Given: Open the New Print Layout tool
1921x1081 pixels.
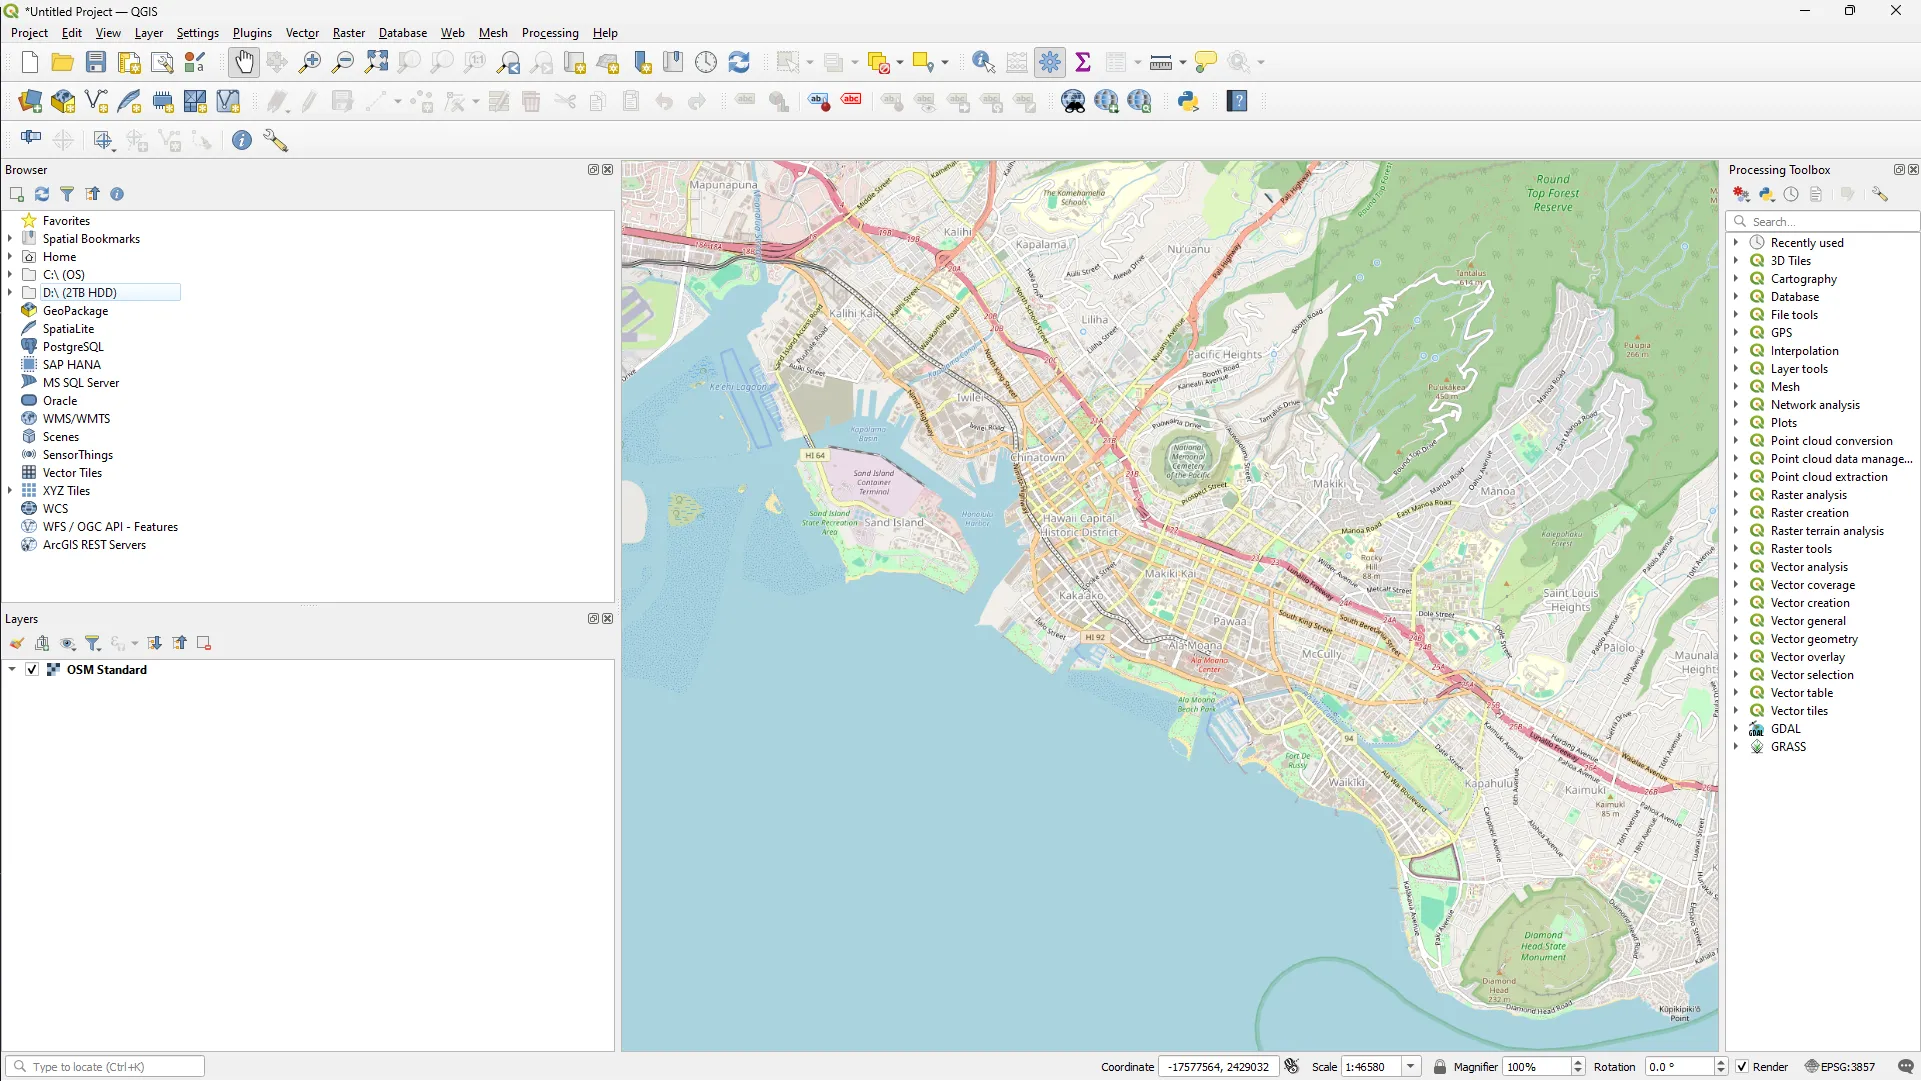Looking at the screenshot, I should pos(129,62).
